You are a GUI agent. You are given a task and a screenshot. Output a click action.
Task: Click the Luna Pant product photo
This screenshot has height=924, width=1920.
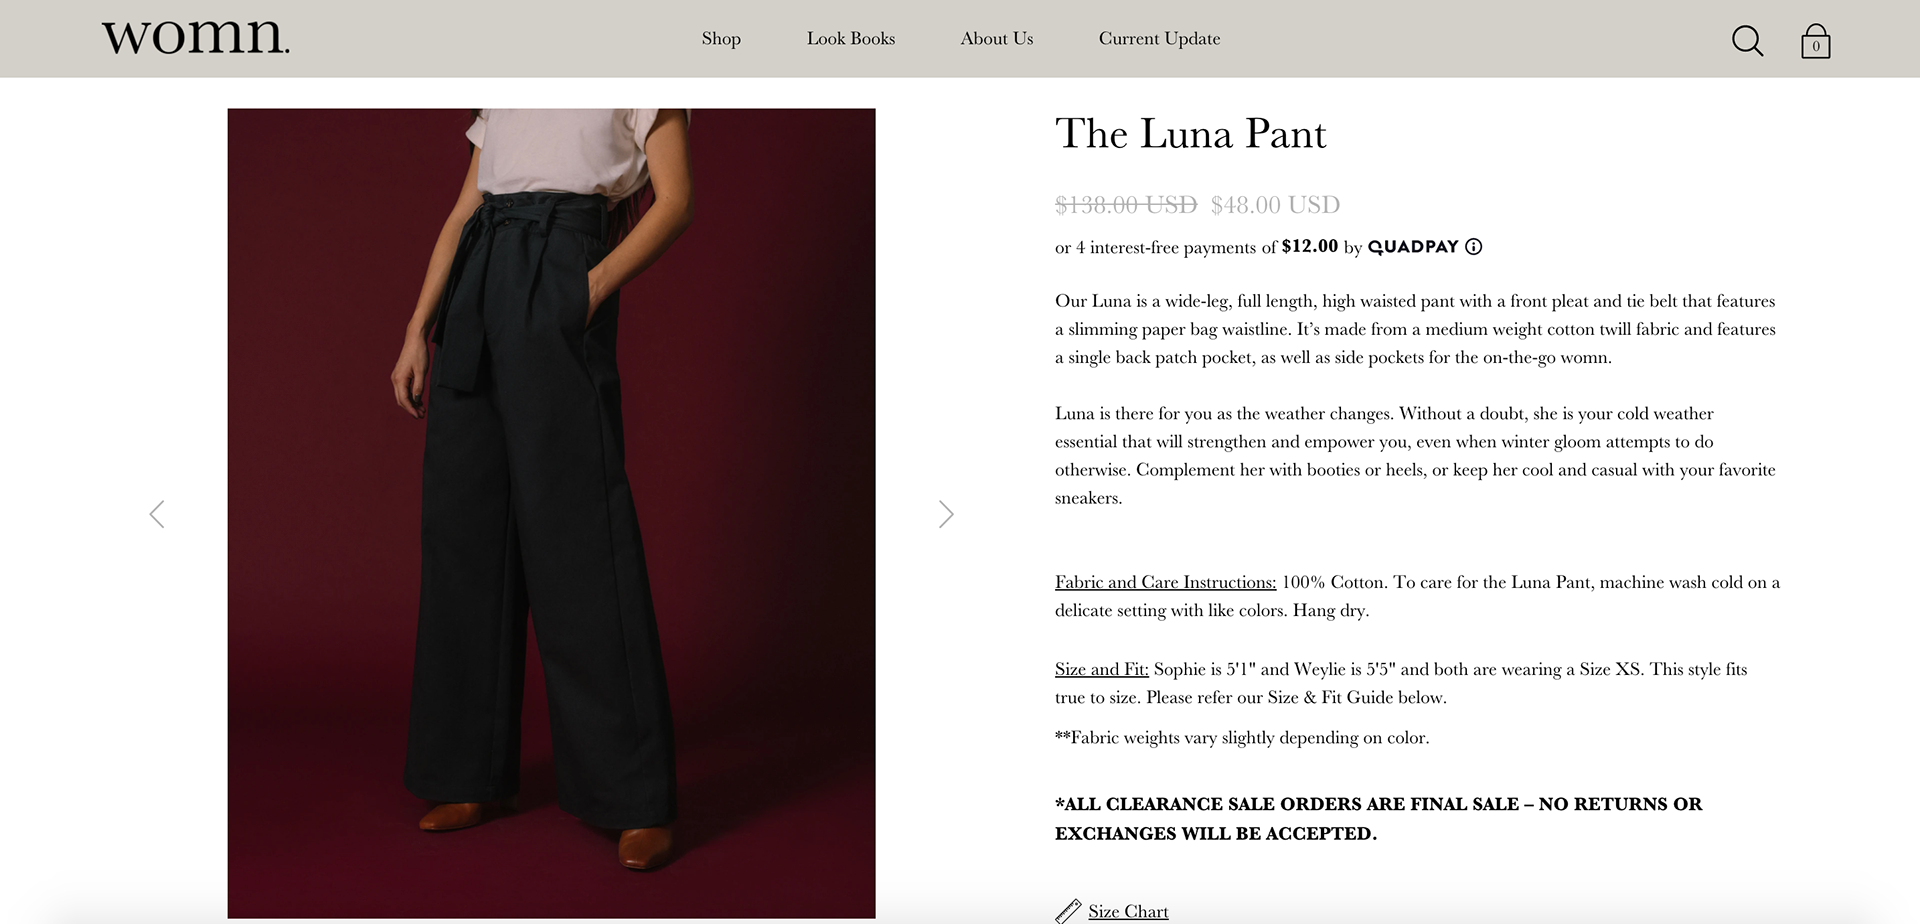(x=551, y=513)
